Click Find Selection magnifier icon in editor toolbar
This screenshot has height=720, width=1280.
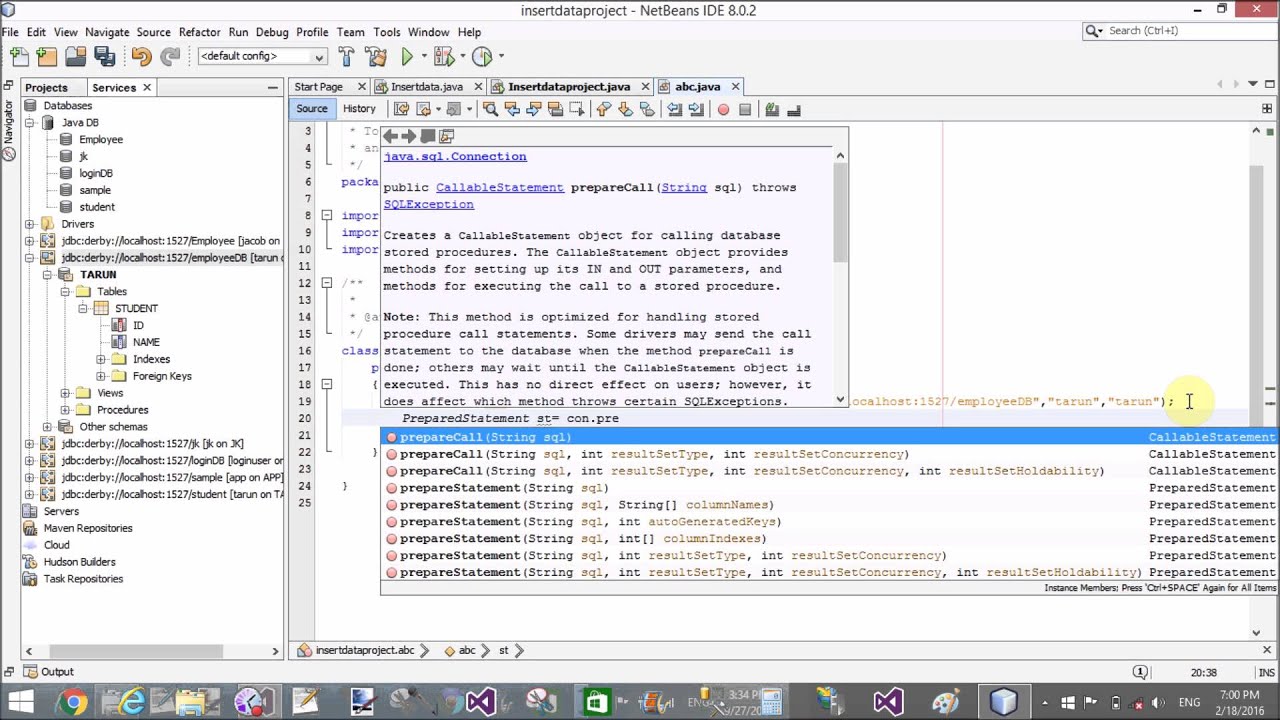tap(490, 109)
